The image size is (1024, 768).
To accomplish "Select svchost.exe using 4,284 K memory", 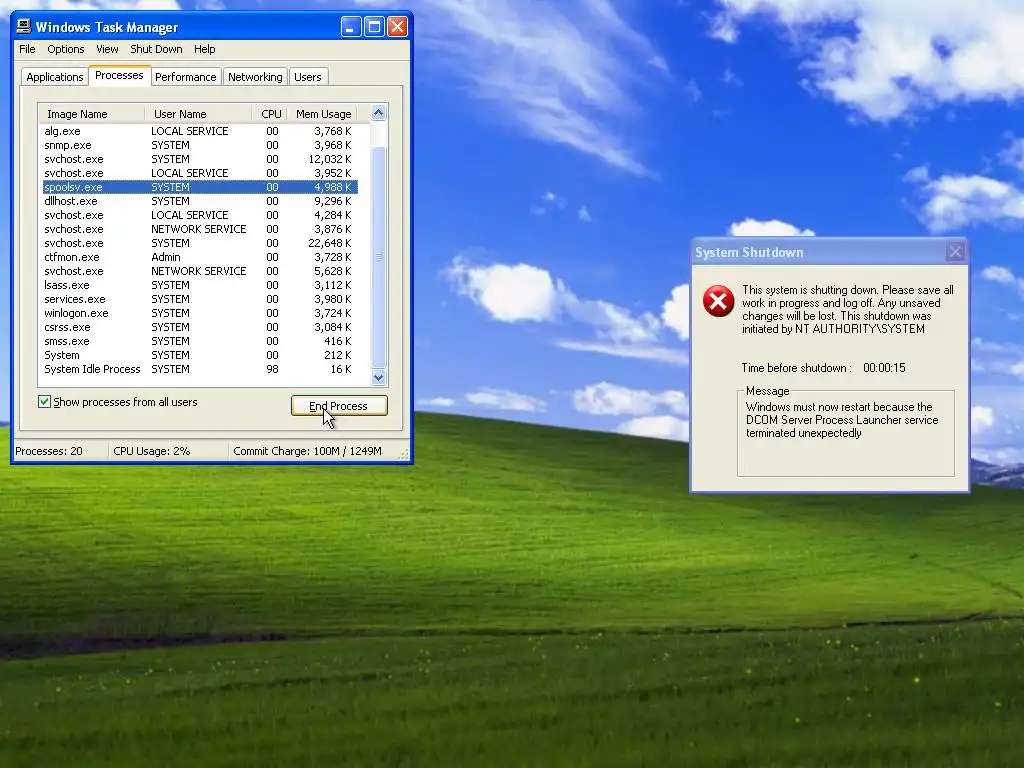I will (x=200, y=215).
